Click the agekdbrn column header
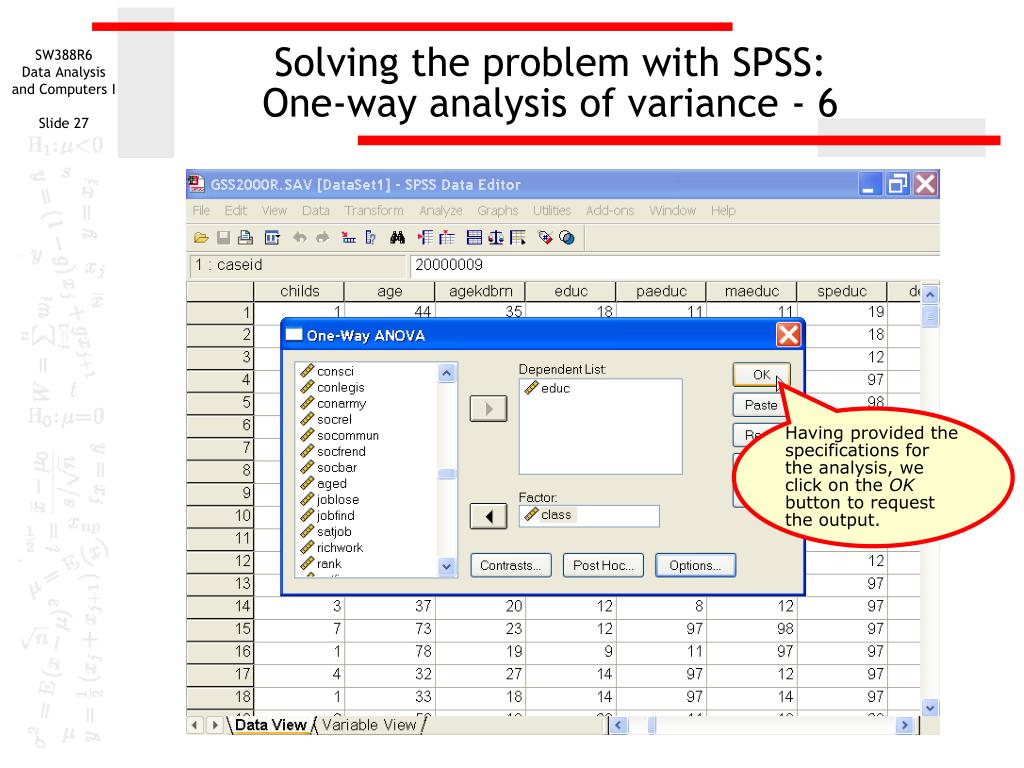Image resolution: width=1024 pixels, height=768 pixels. click(x=480, y=291)
